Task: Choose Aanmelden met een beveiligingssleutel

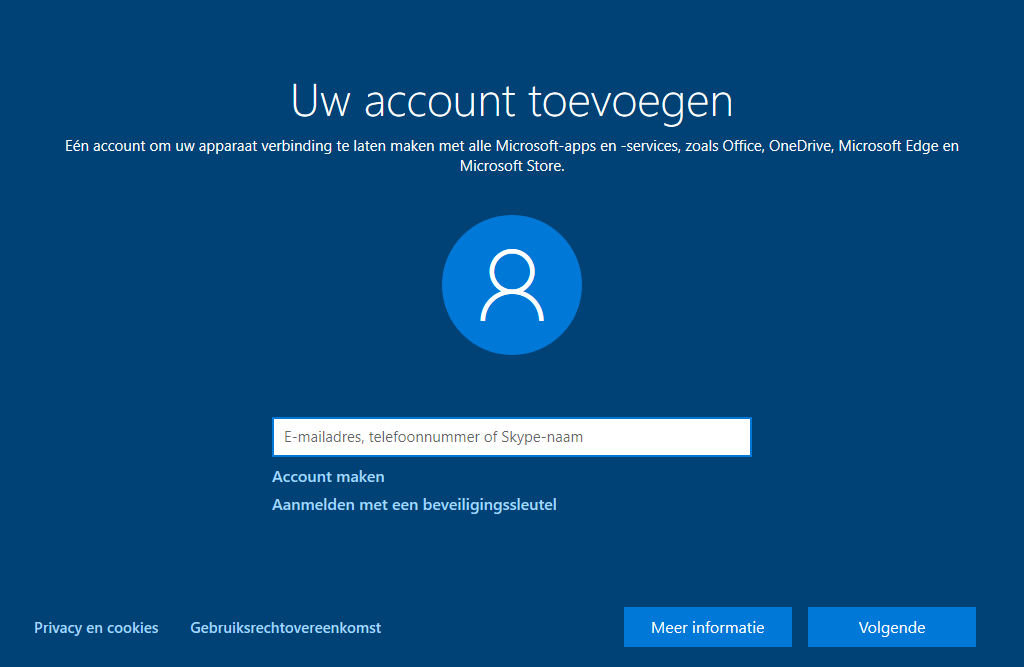Action: pyautogui.click(x=414, y=505)
